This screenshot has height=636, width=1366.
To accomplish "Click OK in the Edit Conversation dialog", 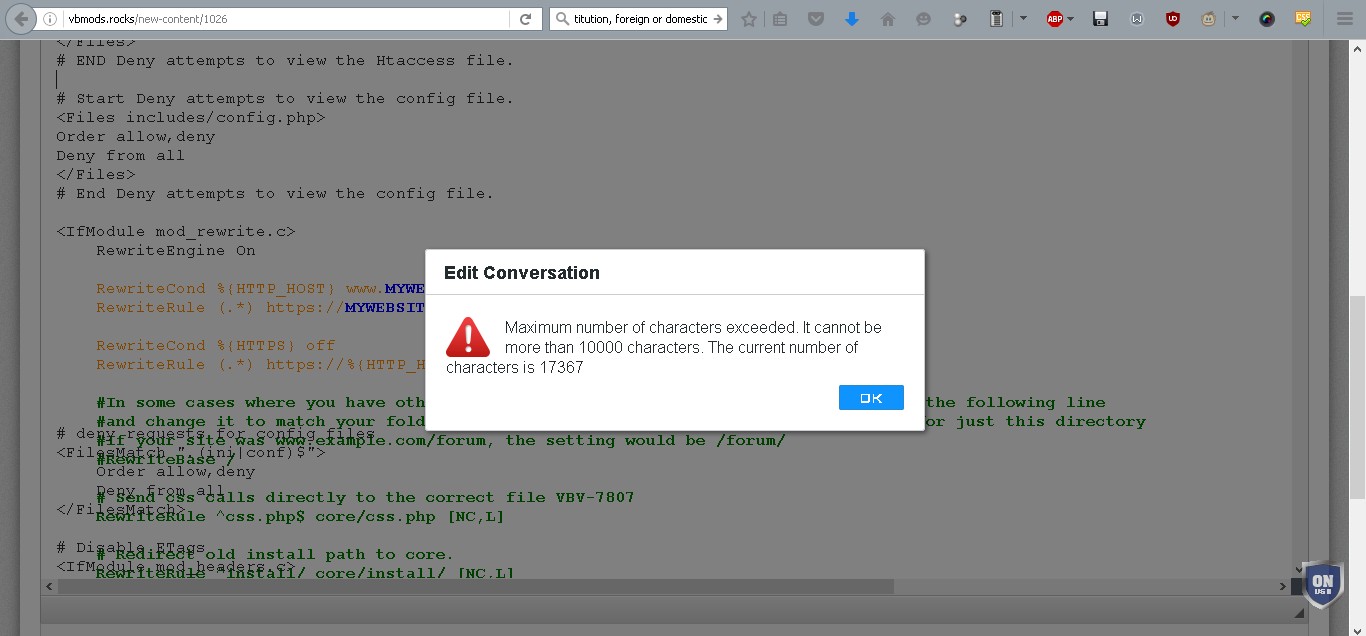I will pos(871,397).
